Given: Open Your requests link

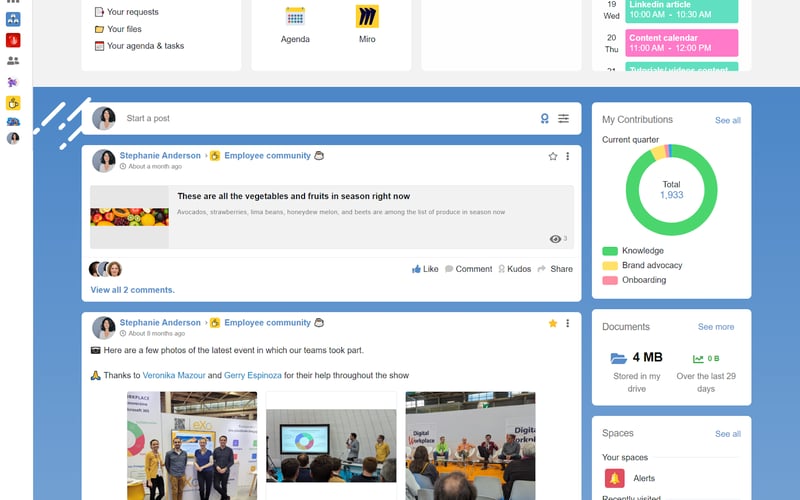Looking at the screenshot, I should tap(133, 12).
